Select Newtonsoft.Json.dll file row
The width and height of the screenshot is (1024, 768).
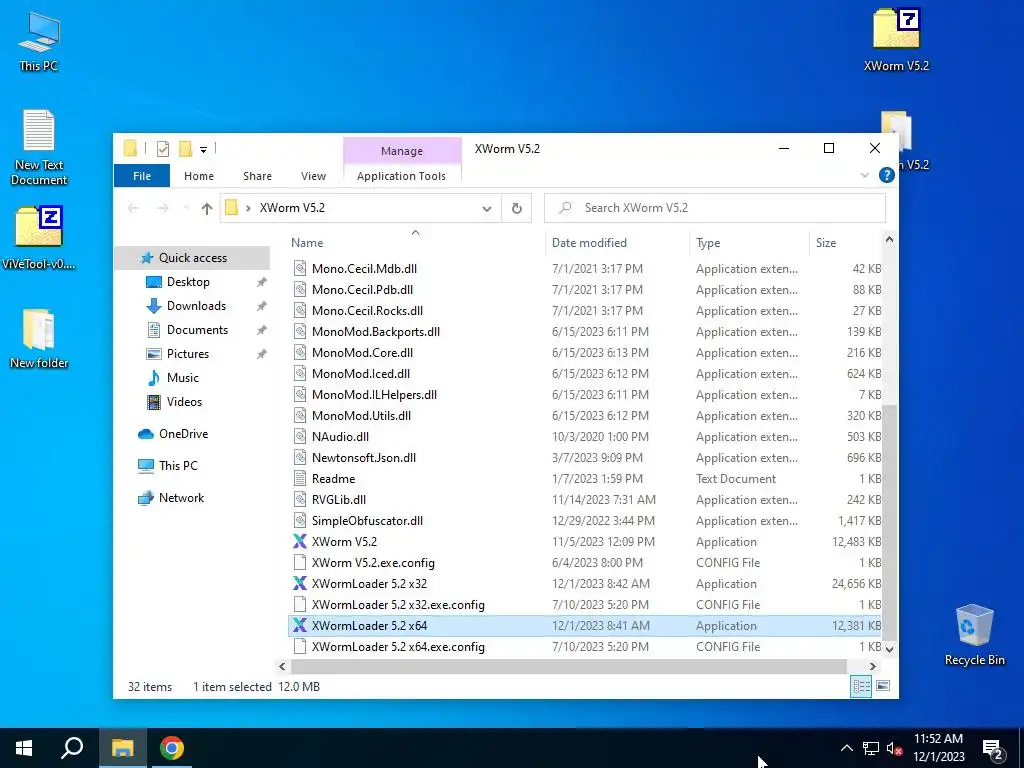coord(586,457)
